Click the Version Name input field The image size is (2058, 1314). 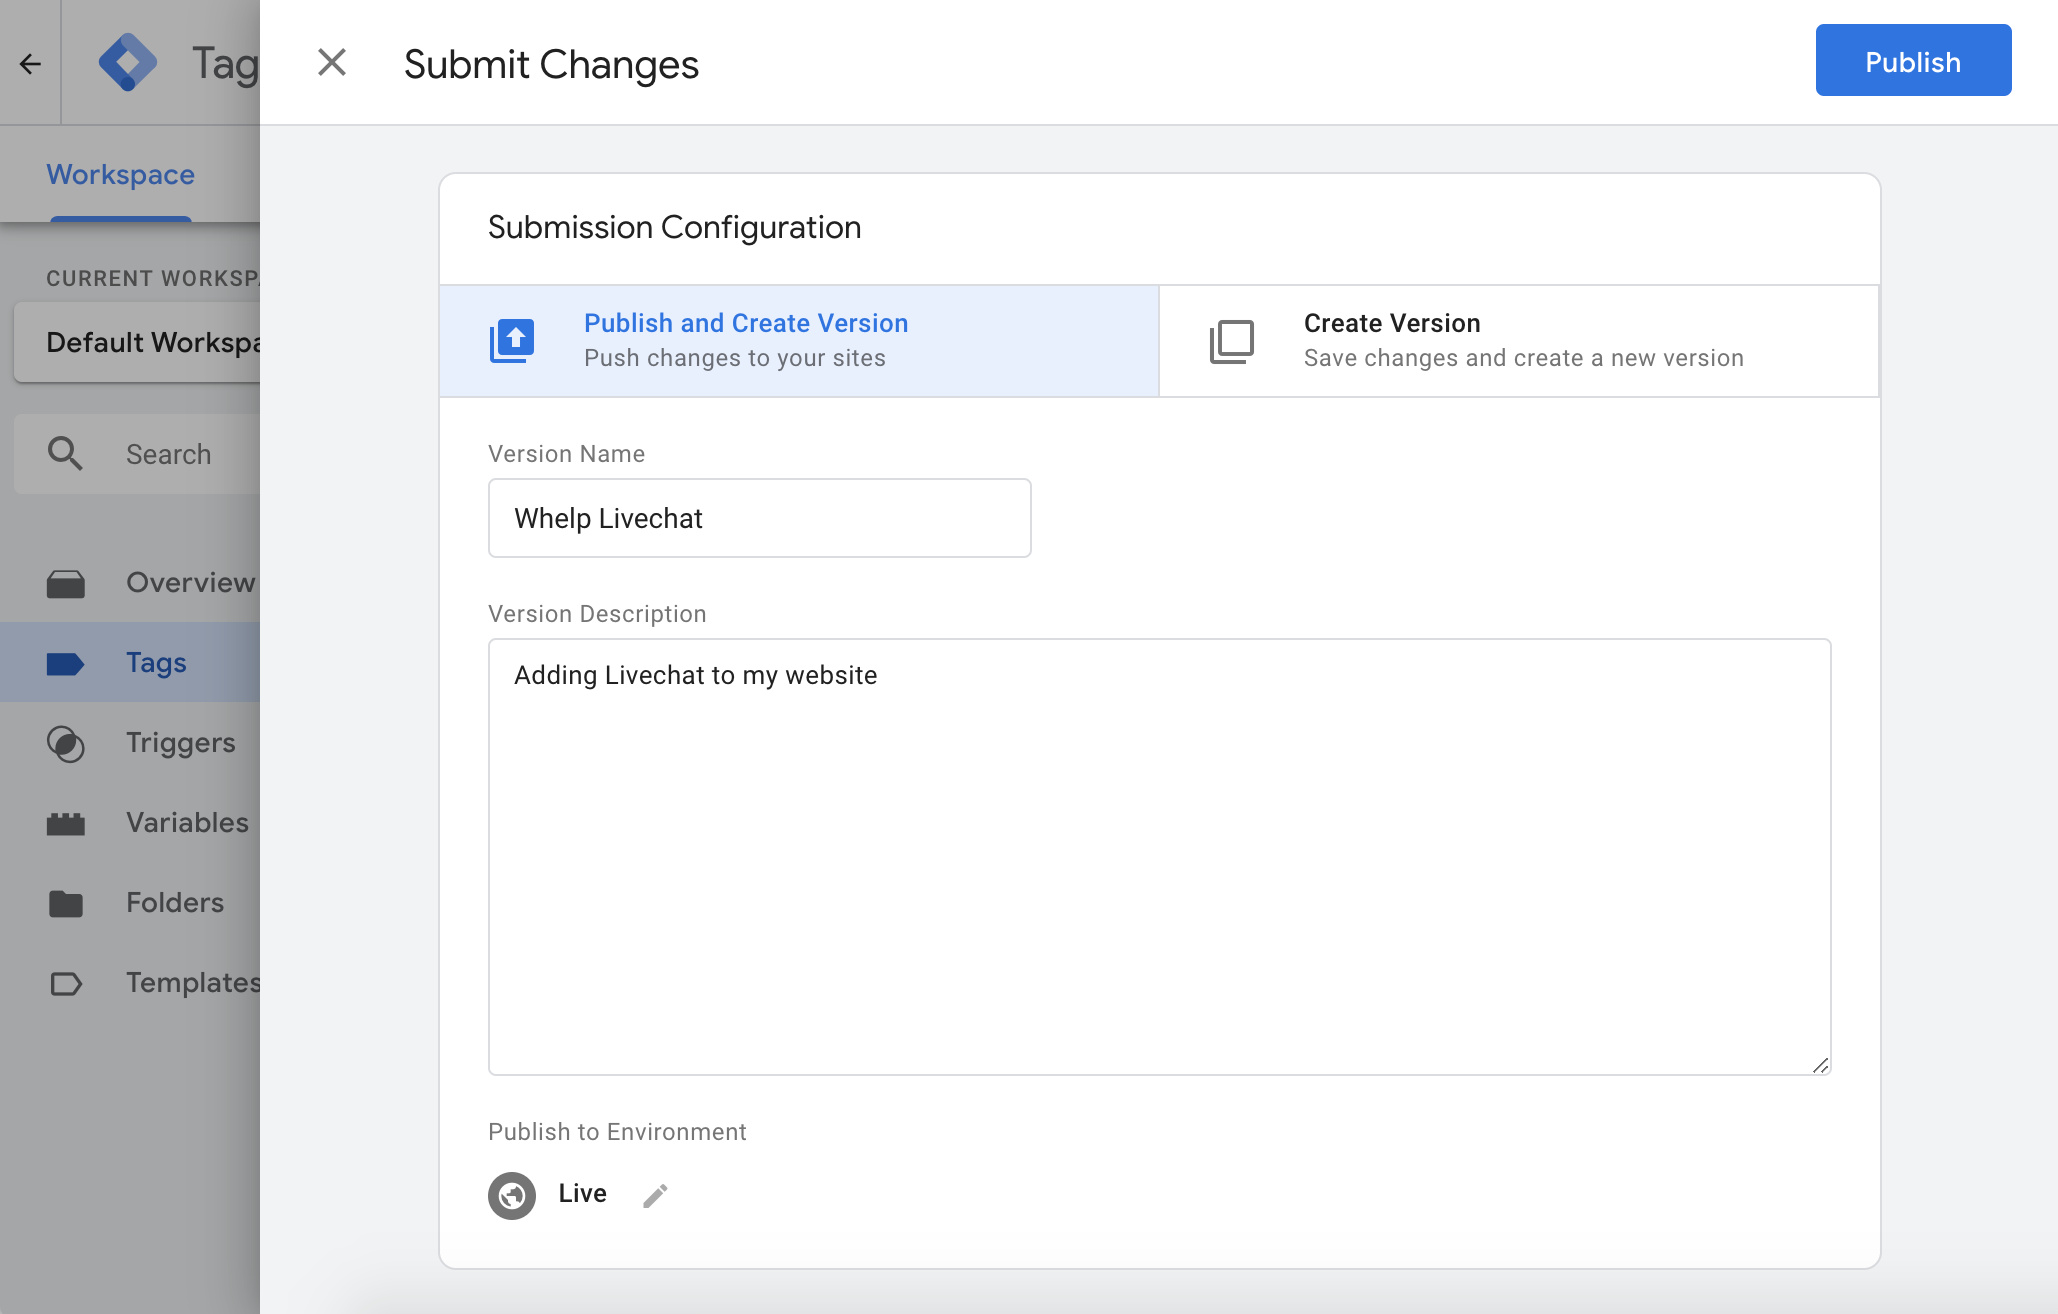click(760, 518)
